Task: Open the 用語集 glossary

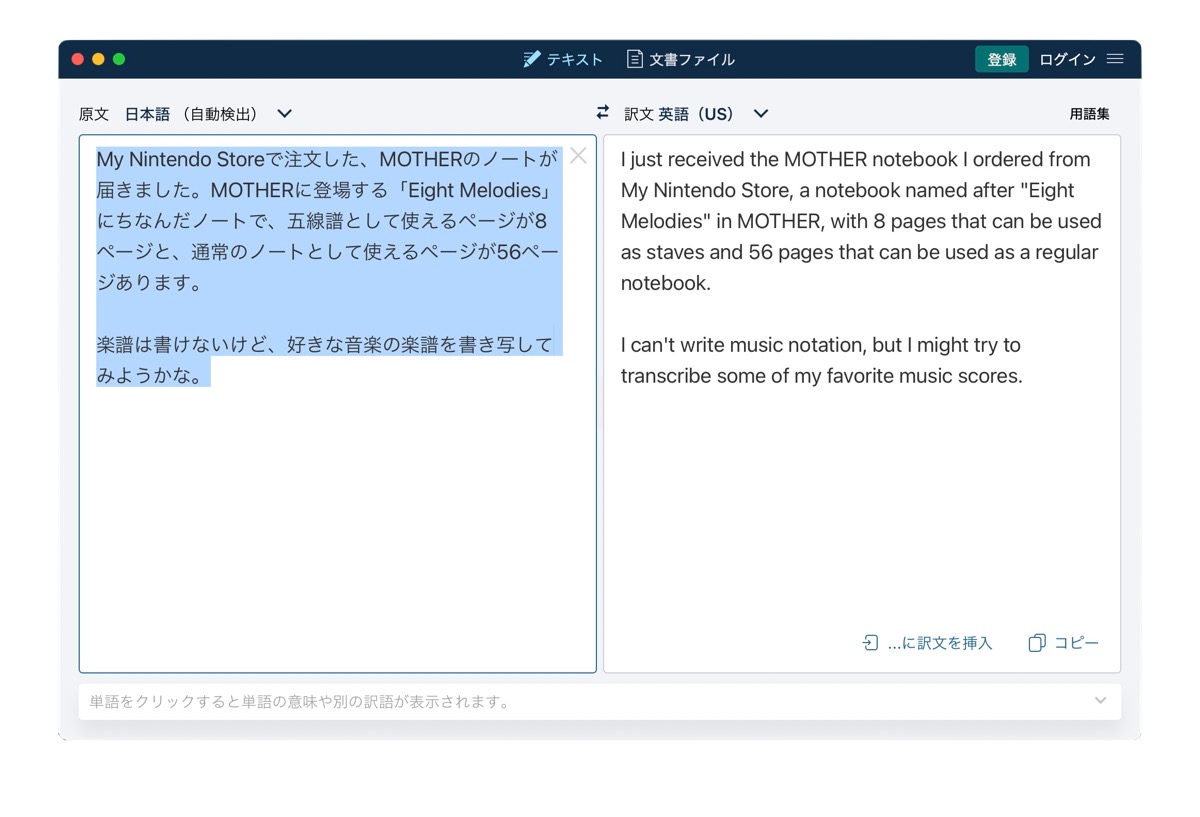Action: point(1089,114)
